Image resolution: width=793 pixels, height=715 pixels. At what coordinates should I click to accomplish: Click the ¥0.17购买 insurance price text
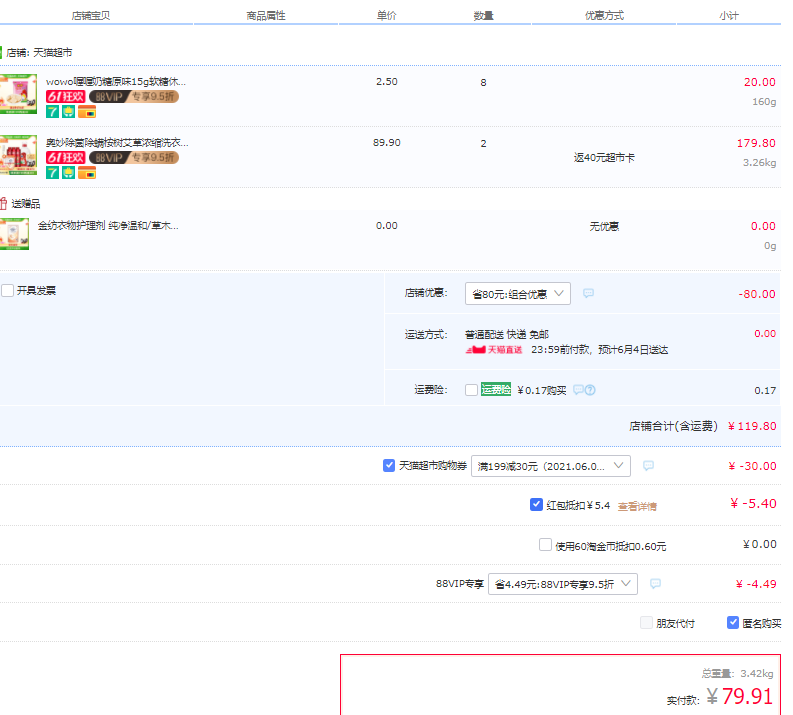[542, 390]
